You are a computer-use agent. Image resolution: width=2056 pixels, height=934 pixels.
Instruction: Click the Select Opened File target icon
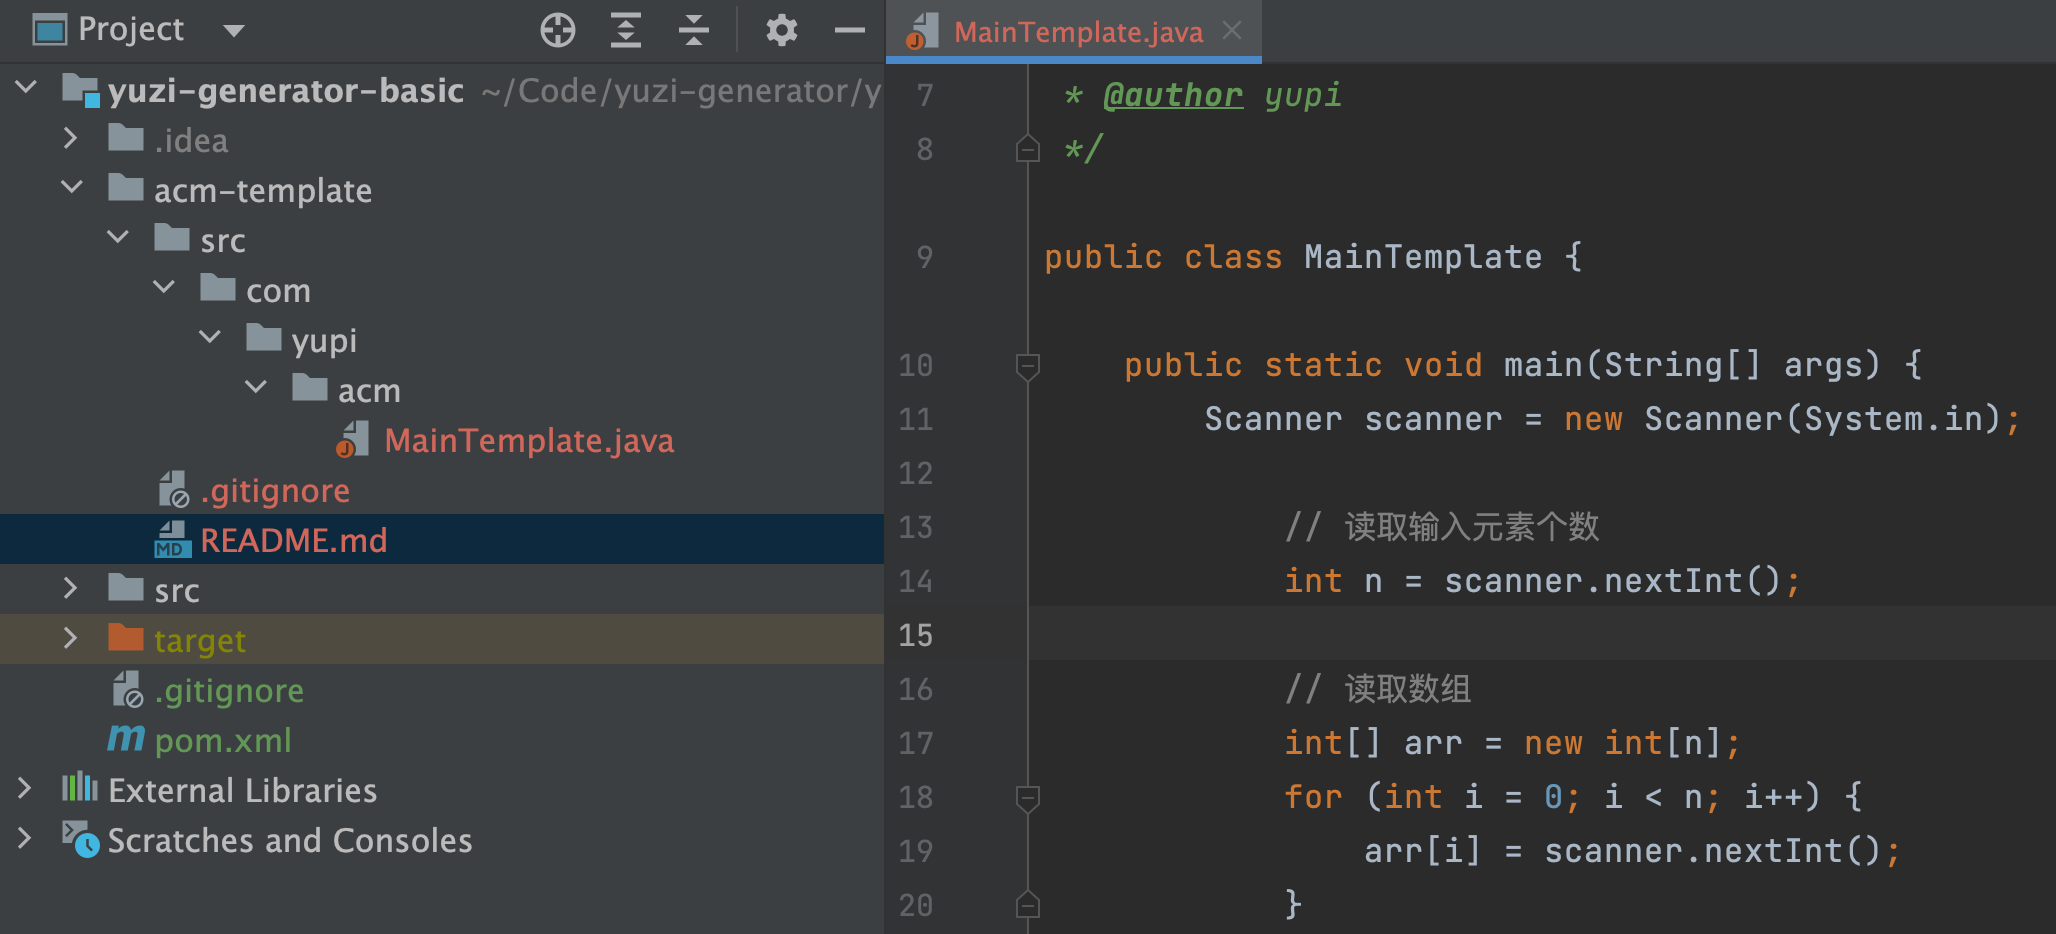557,31
